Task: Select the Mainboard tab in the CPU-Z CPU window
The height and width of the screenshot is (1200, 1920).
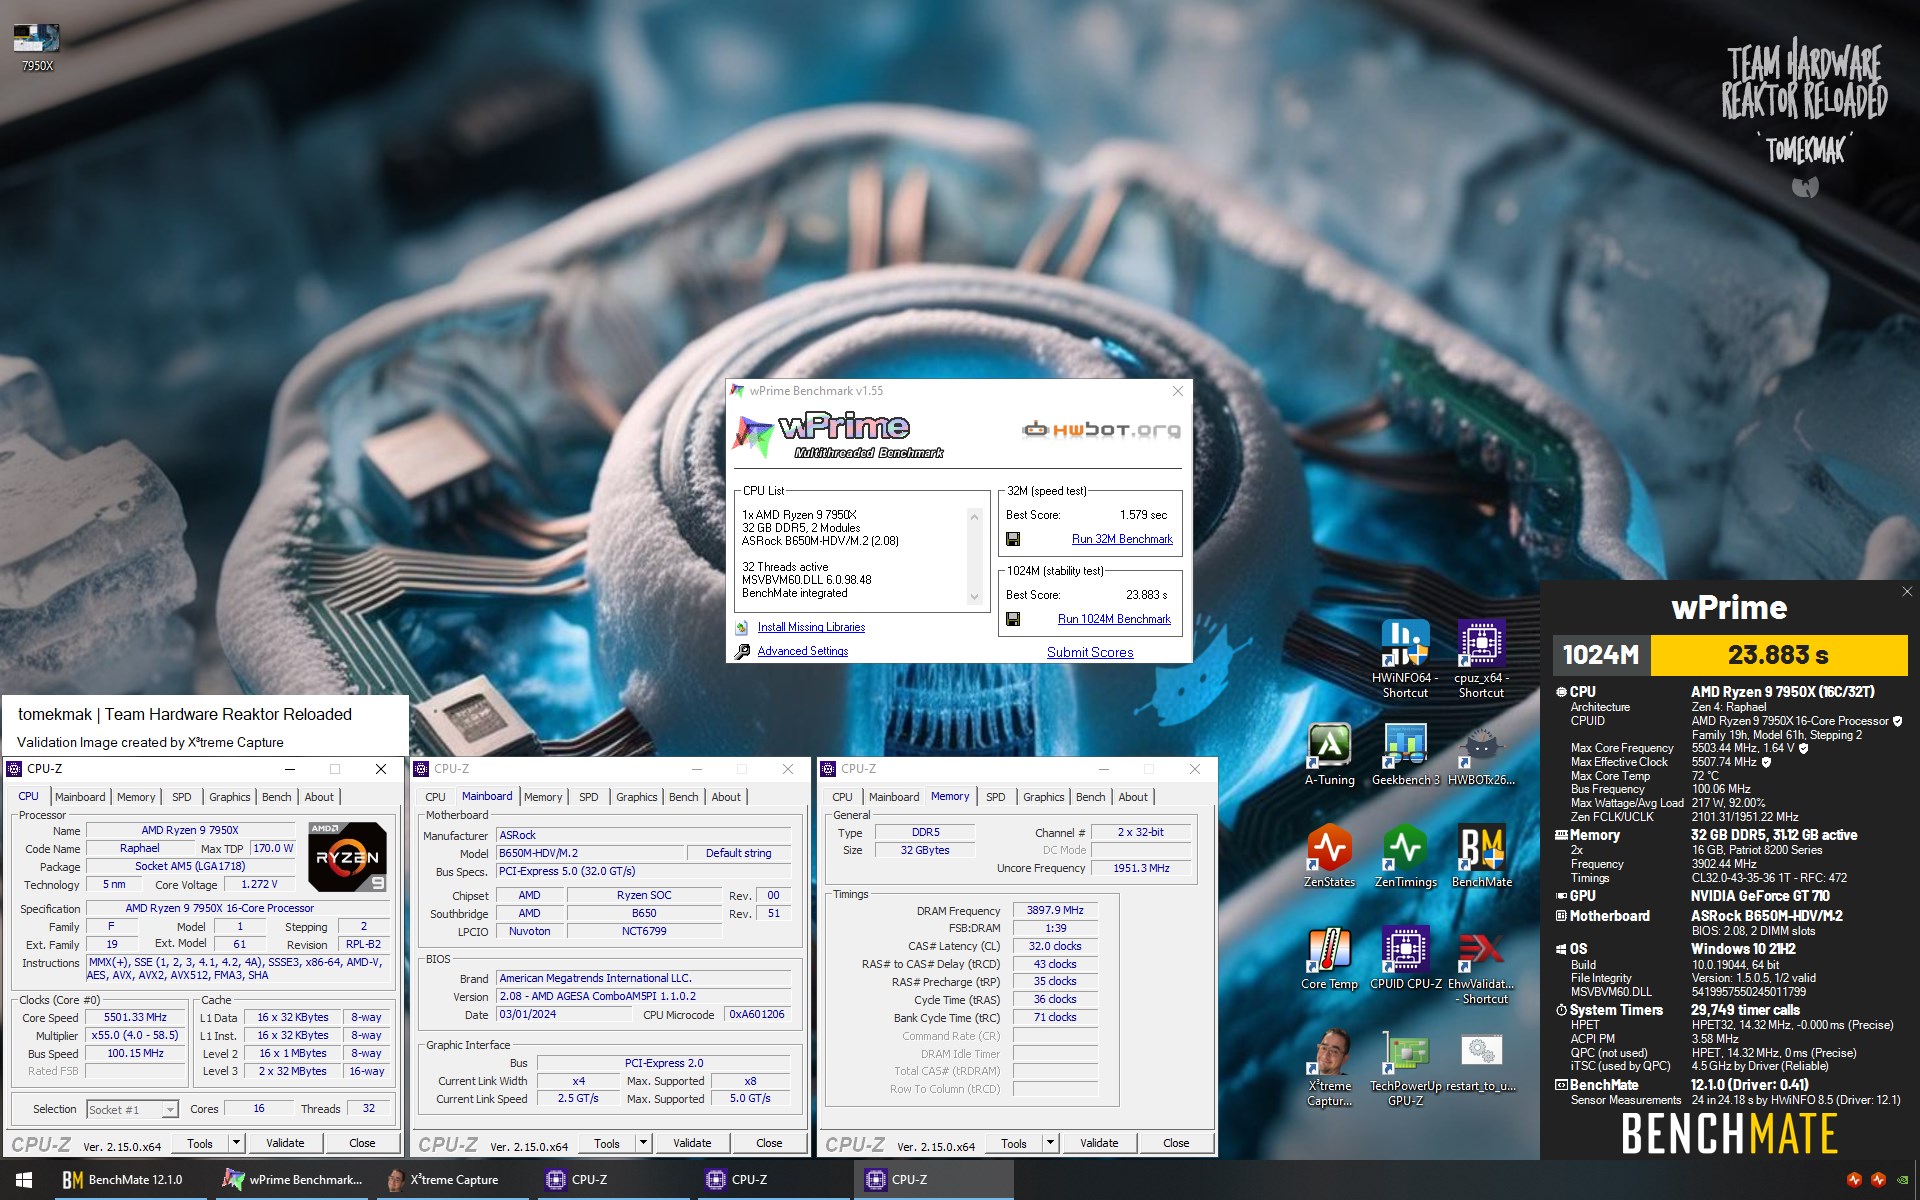Action: 80,797
